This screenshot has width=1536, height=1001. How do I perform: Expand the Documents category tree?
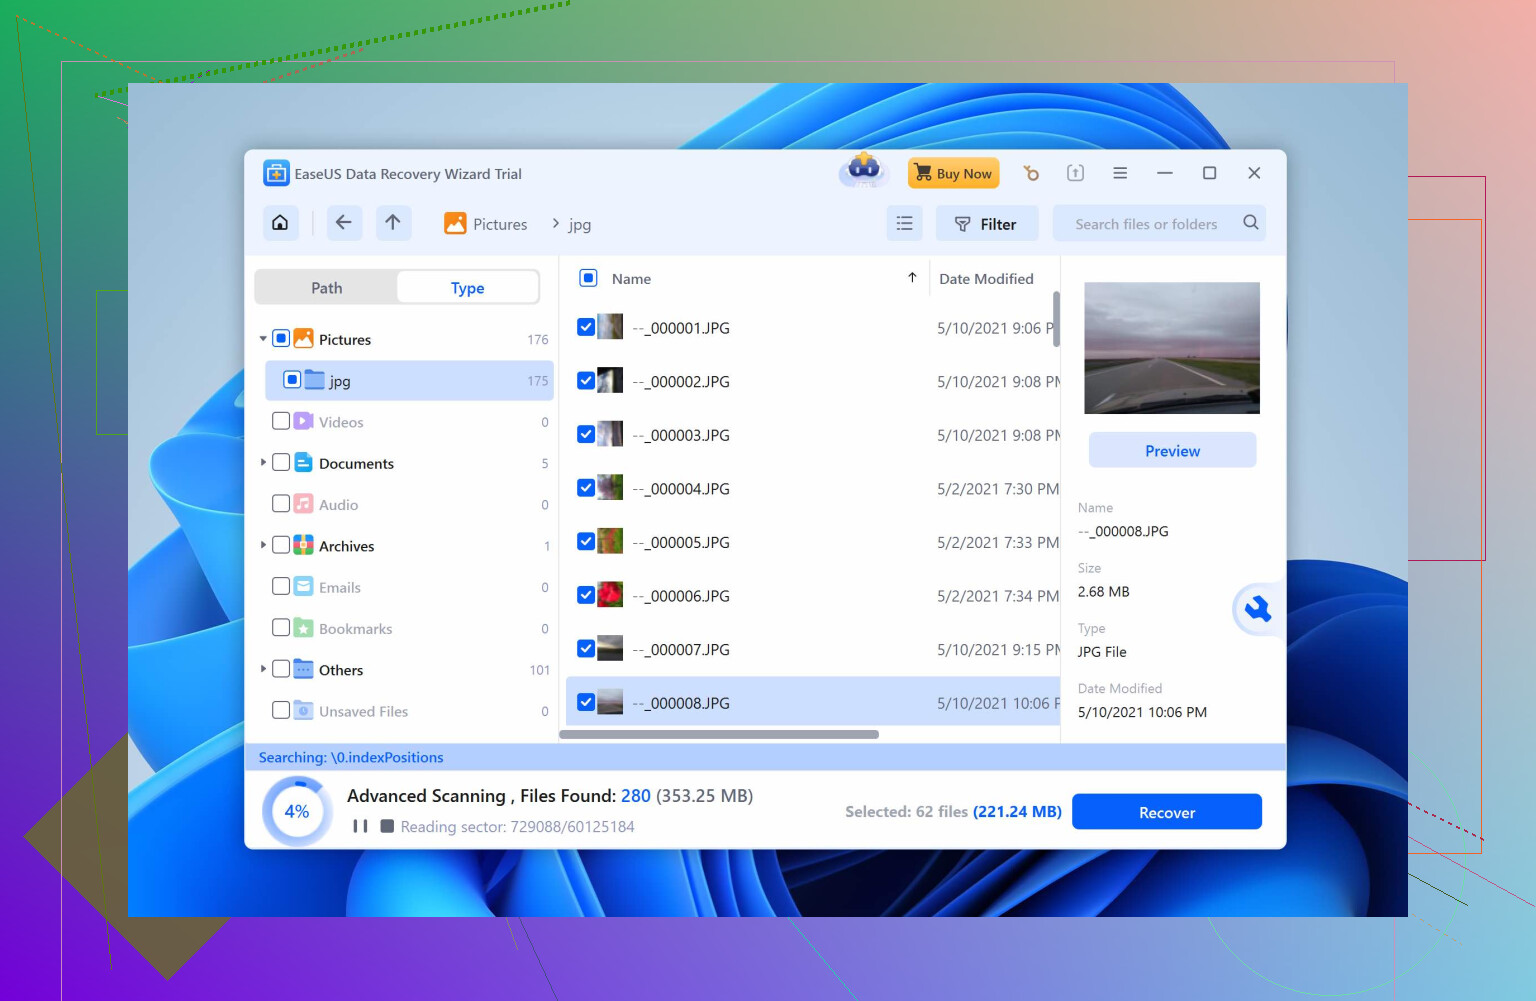click(263, 462)
